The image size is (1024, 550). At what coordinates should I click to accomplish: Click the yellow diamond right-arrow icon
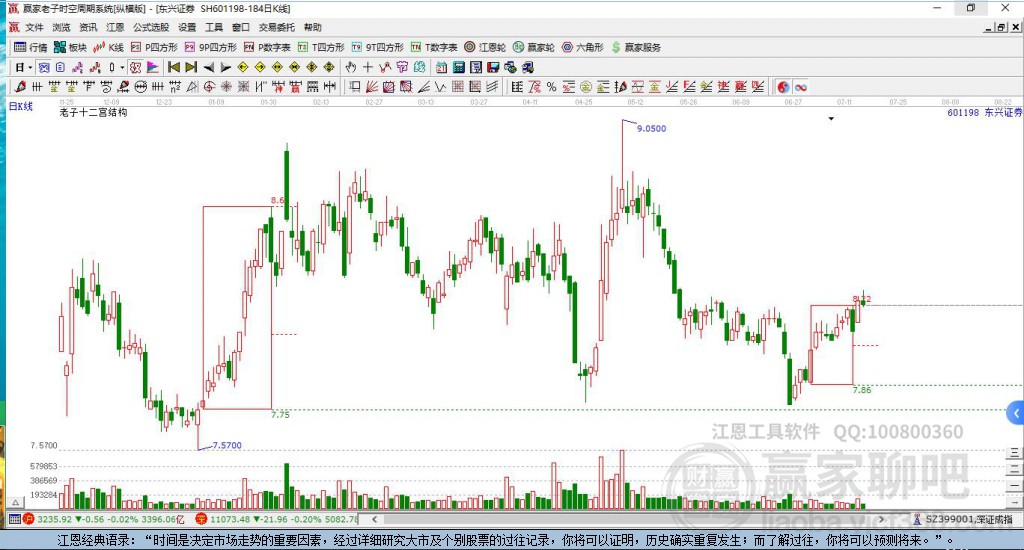click(260, 67)
